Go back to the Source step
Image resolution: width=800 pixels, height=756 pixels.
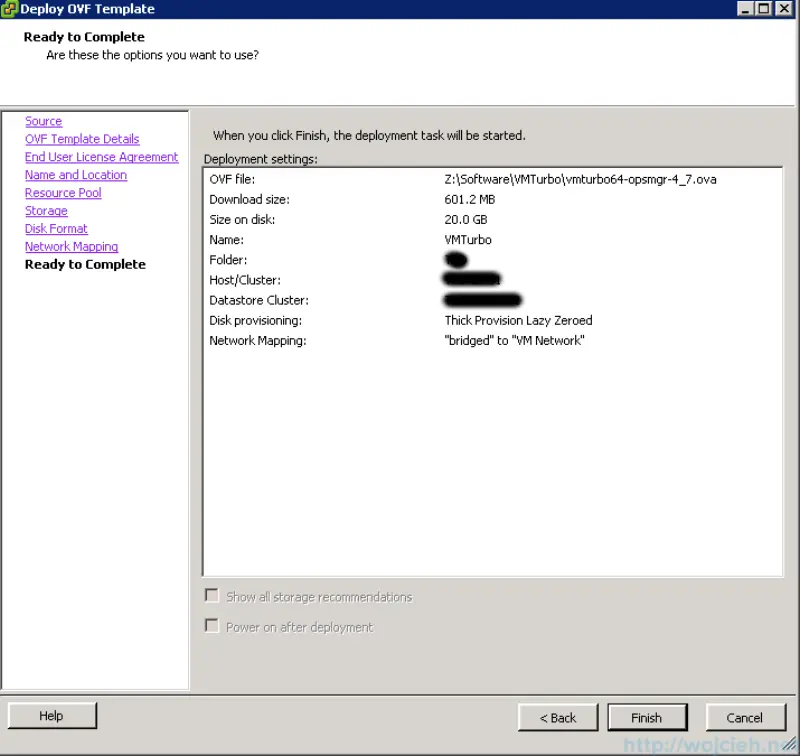tap(43, 120)
